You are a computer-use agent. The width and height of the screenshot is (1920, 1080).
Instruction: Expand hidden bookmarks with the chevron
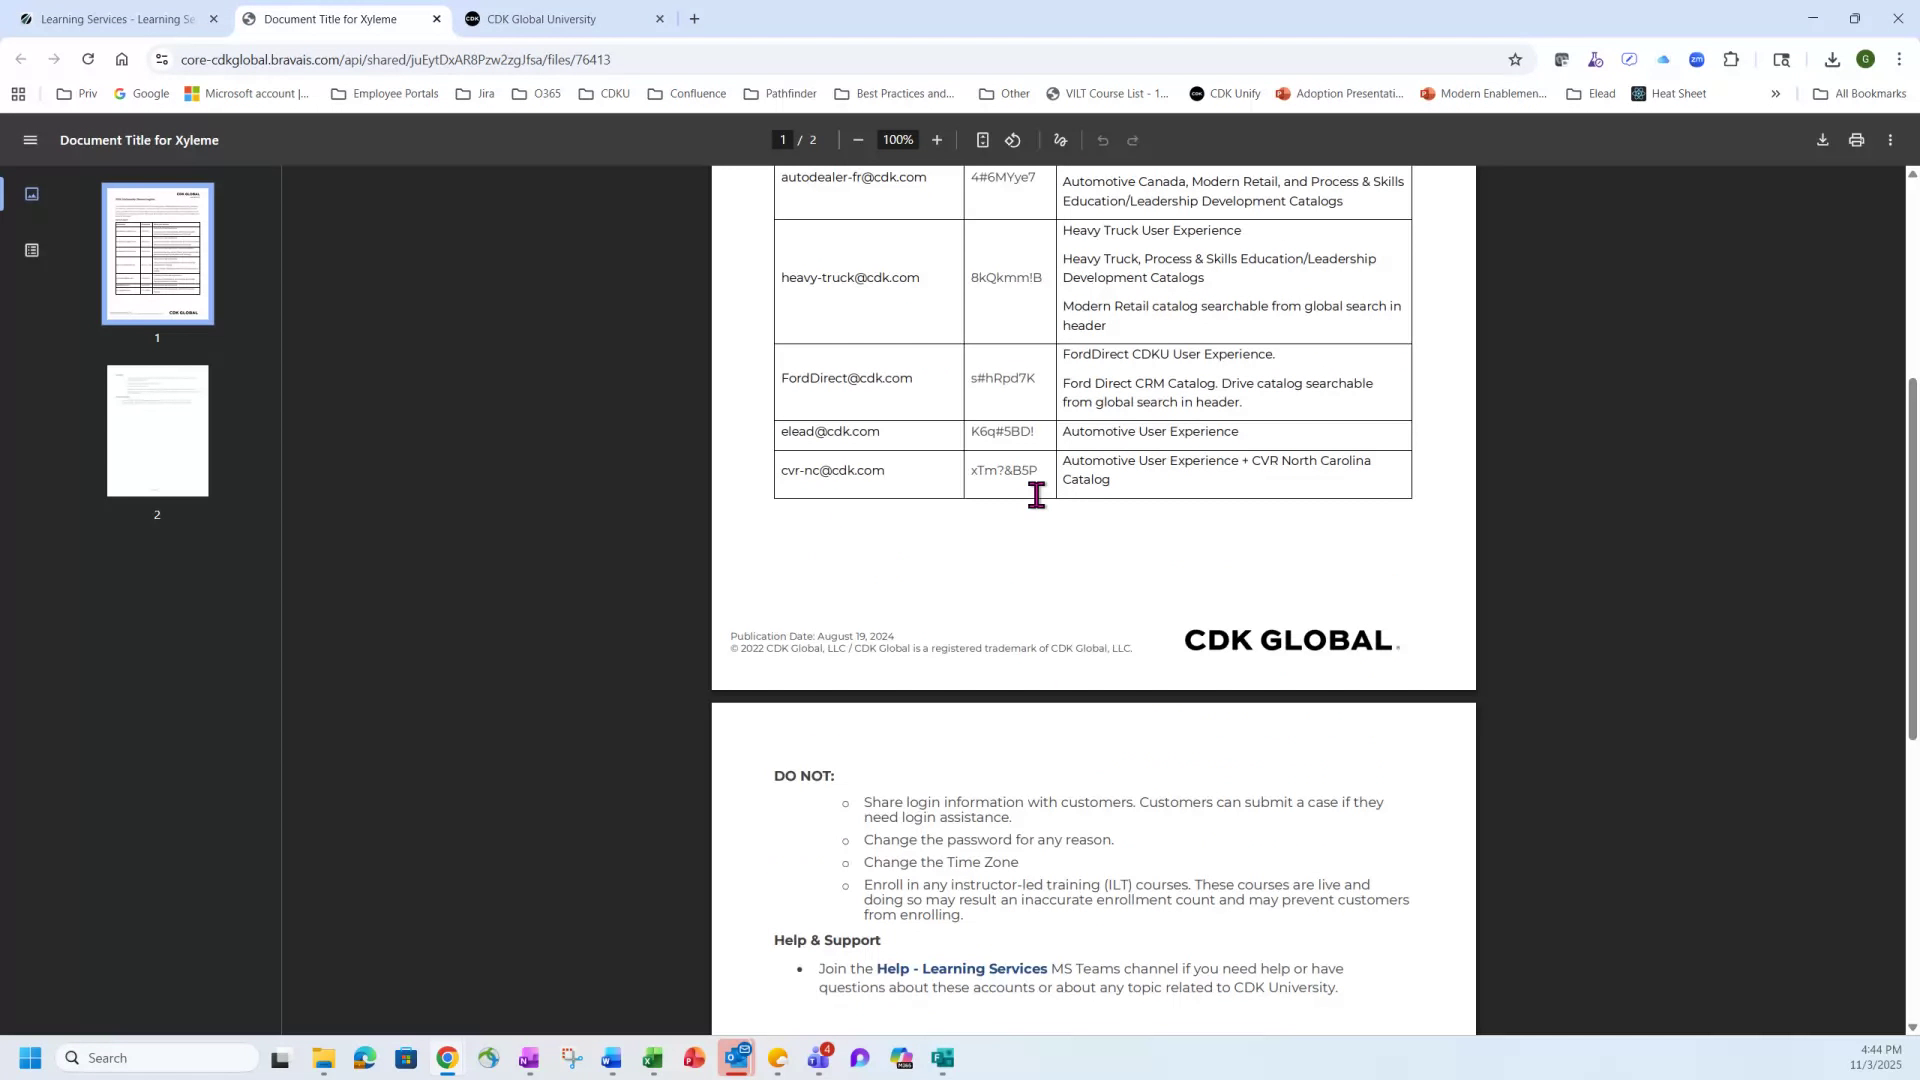click(1776, 93)
